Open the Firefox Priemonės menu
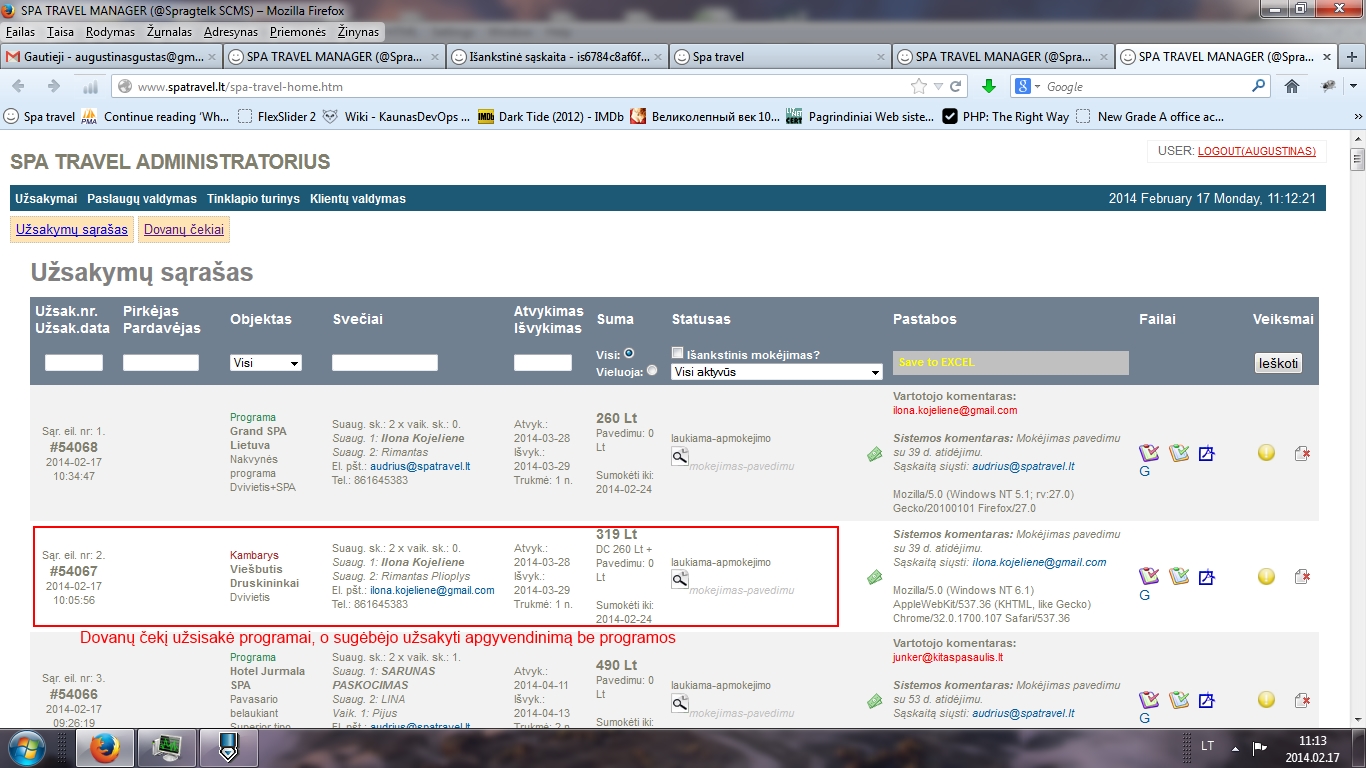 (x=298, y=32)
